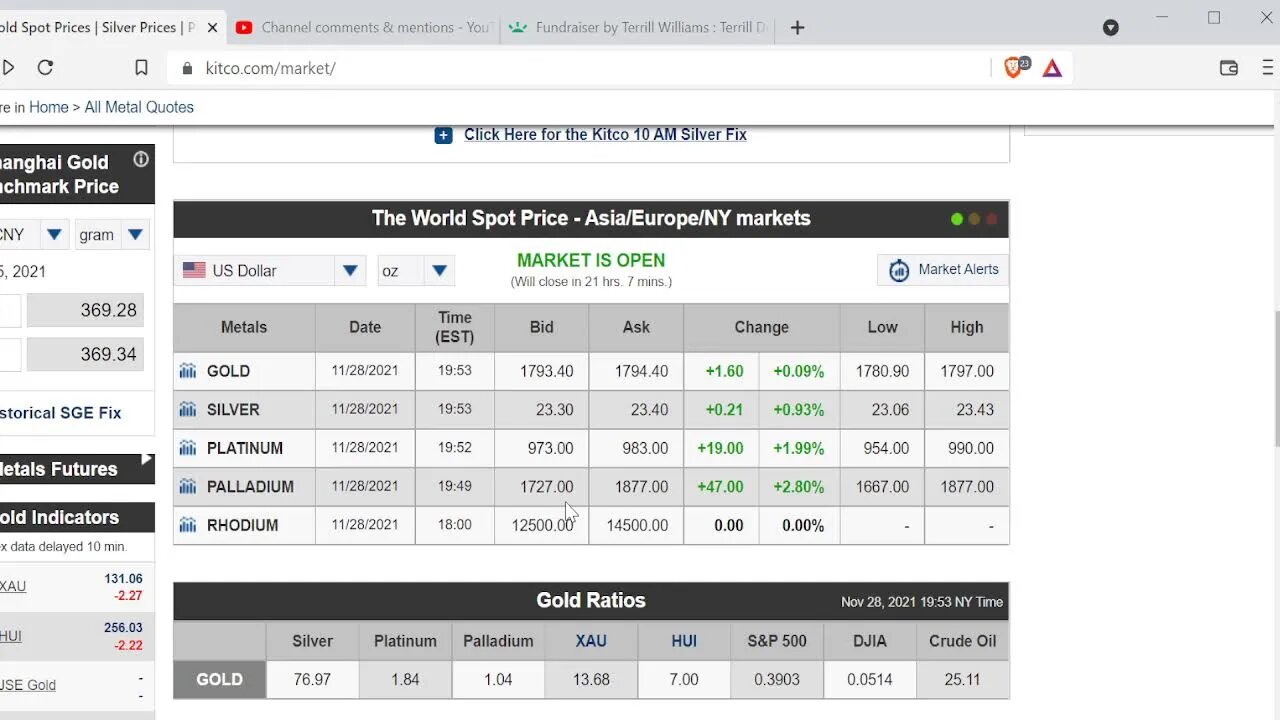Click the address bar URL kitco.com/market/

(x=270, y=68)
